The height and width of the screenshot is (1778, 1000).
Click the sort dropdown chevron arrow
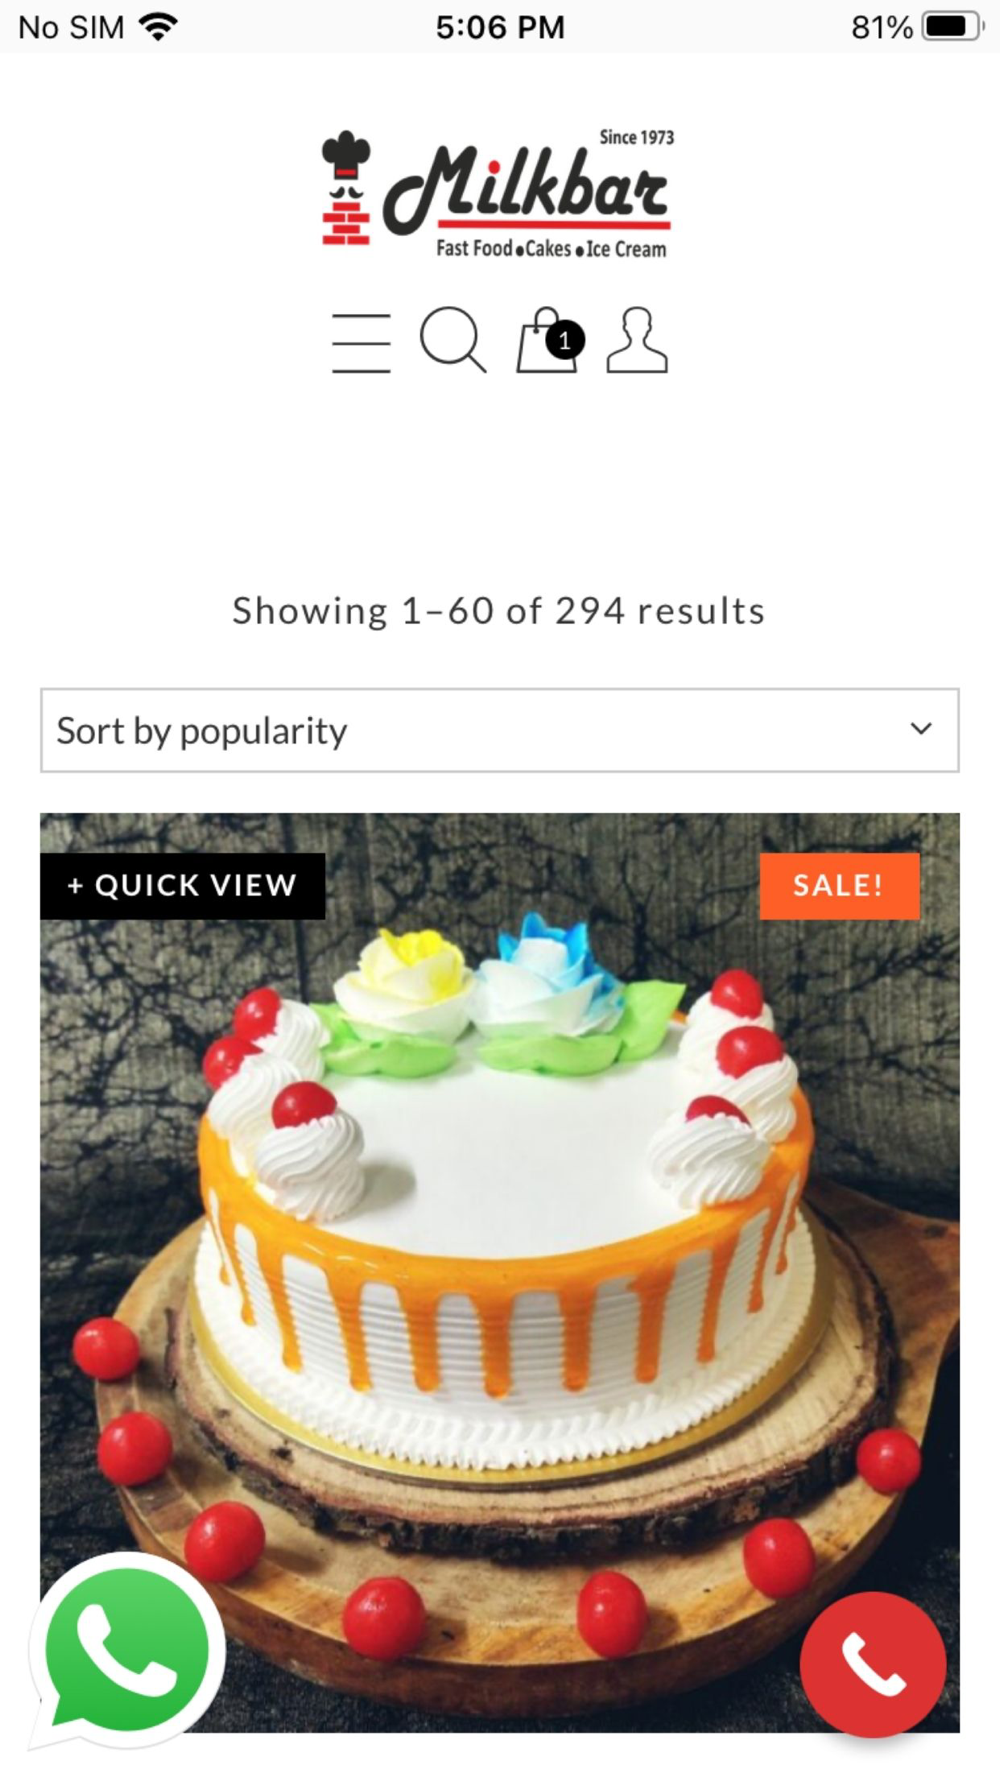click(921, 729)
